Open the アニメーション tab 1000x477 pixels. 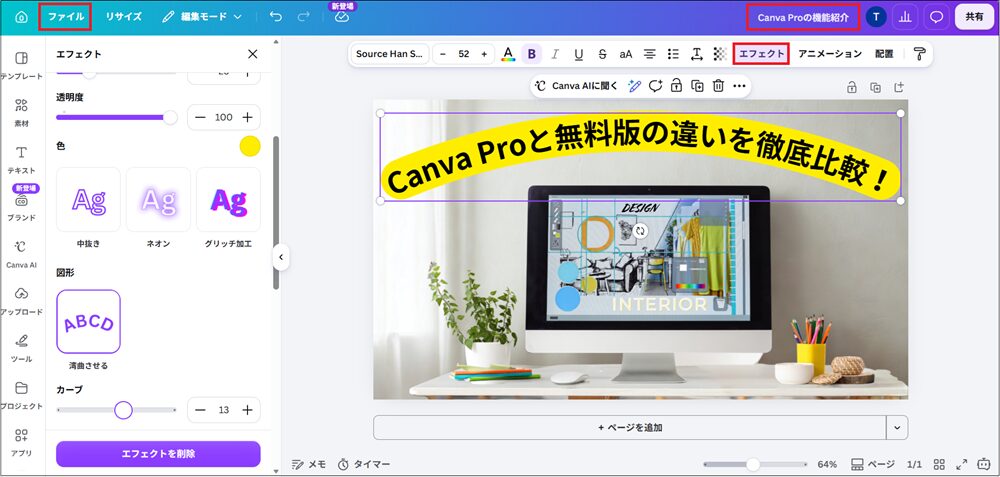click(x=830, y=54)
